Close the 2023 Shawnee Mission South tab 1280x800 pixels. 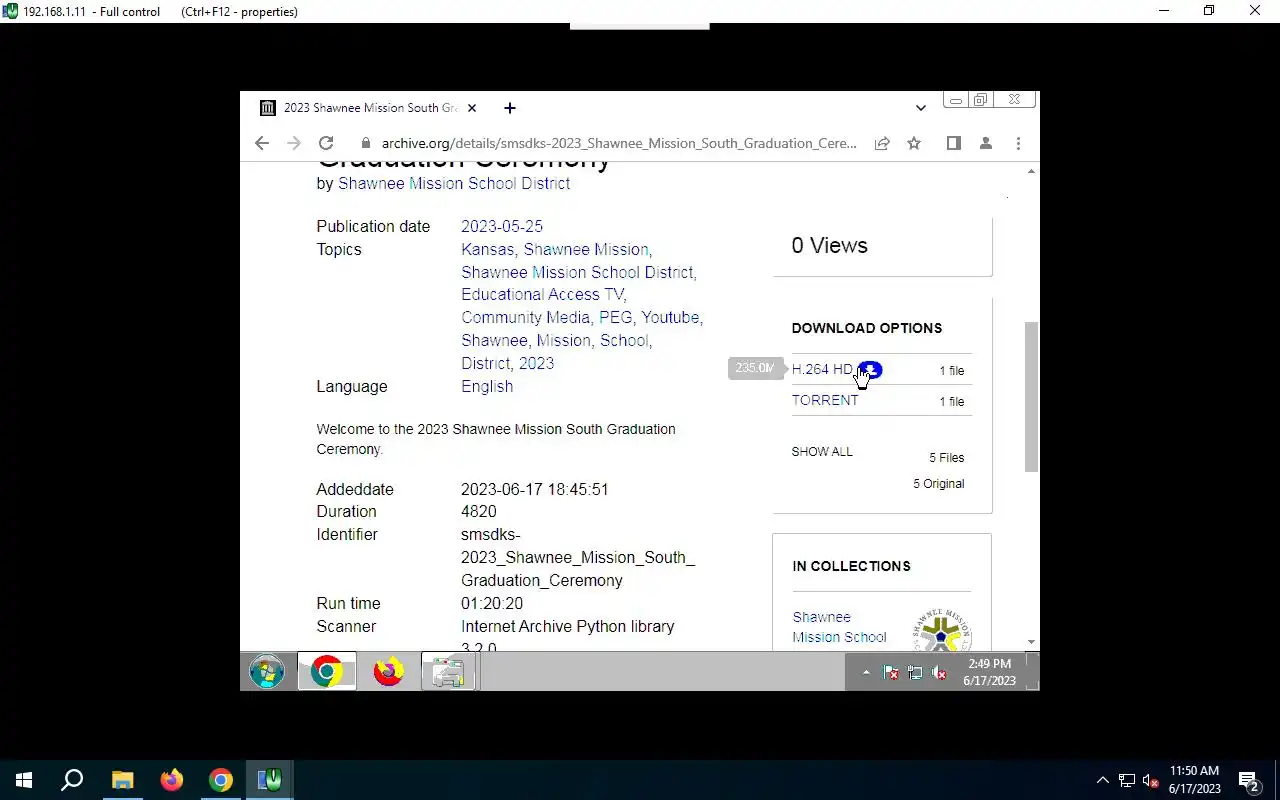pos(472,108)
